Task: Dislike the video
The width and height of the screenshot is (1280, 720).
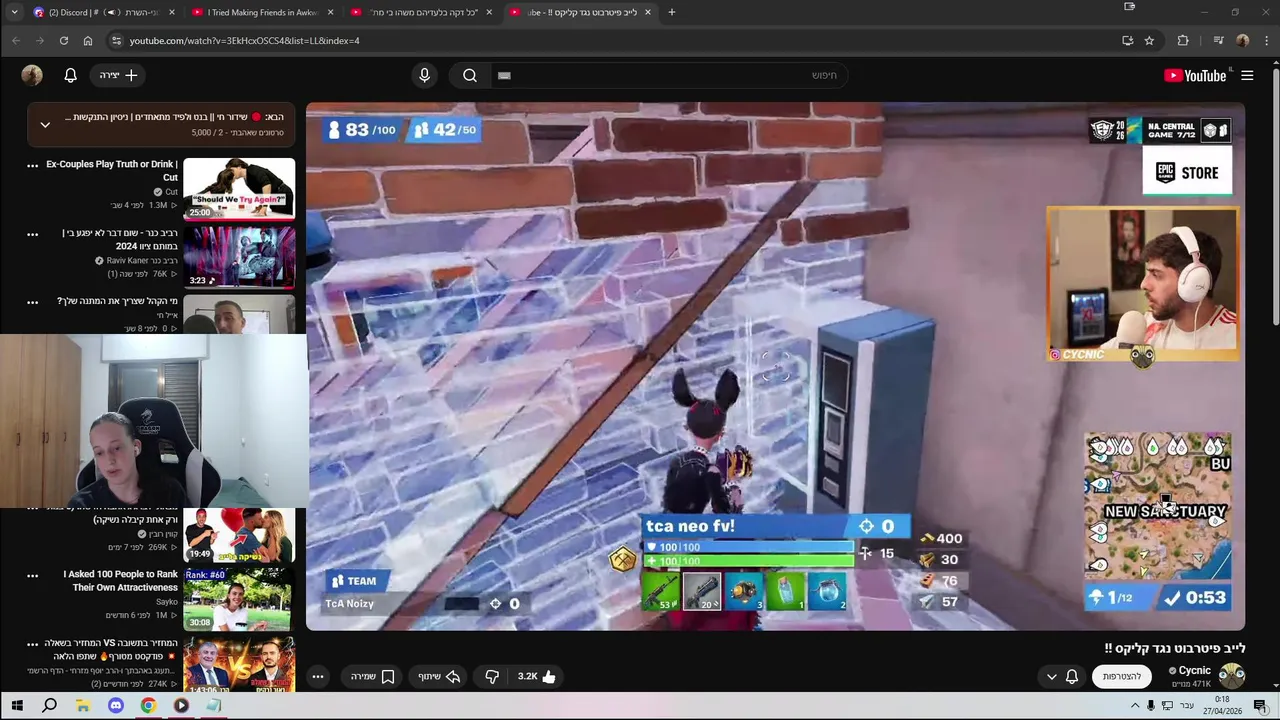Action: [x=492, y=676]
